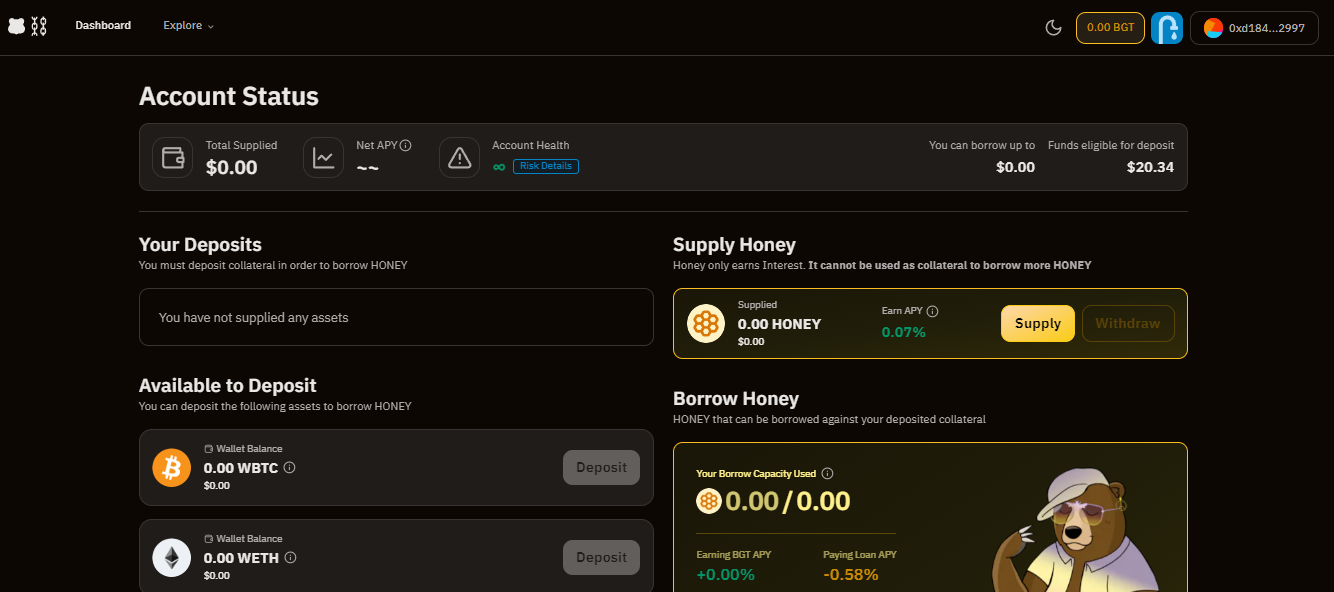The width and height of the screenshot is (1334, 592).
Task: Click Deposit button for WETH
Action: coord(601,557)
